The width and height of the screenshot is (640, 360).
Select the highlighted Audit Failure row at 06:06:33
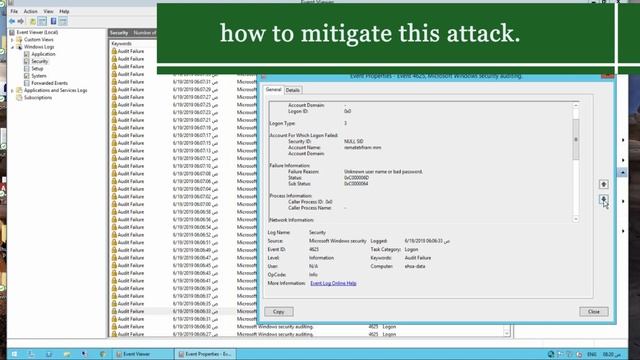[183, 311]
